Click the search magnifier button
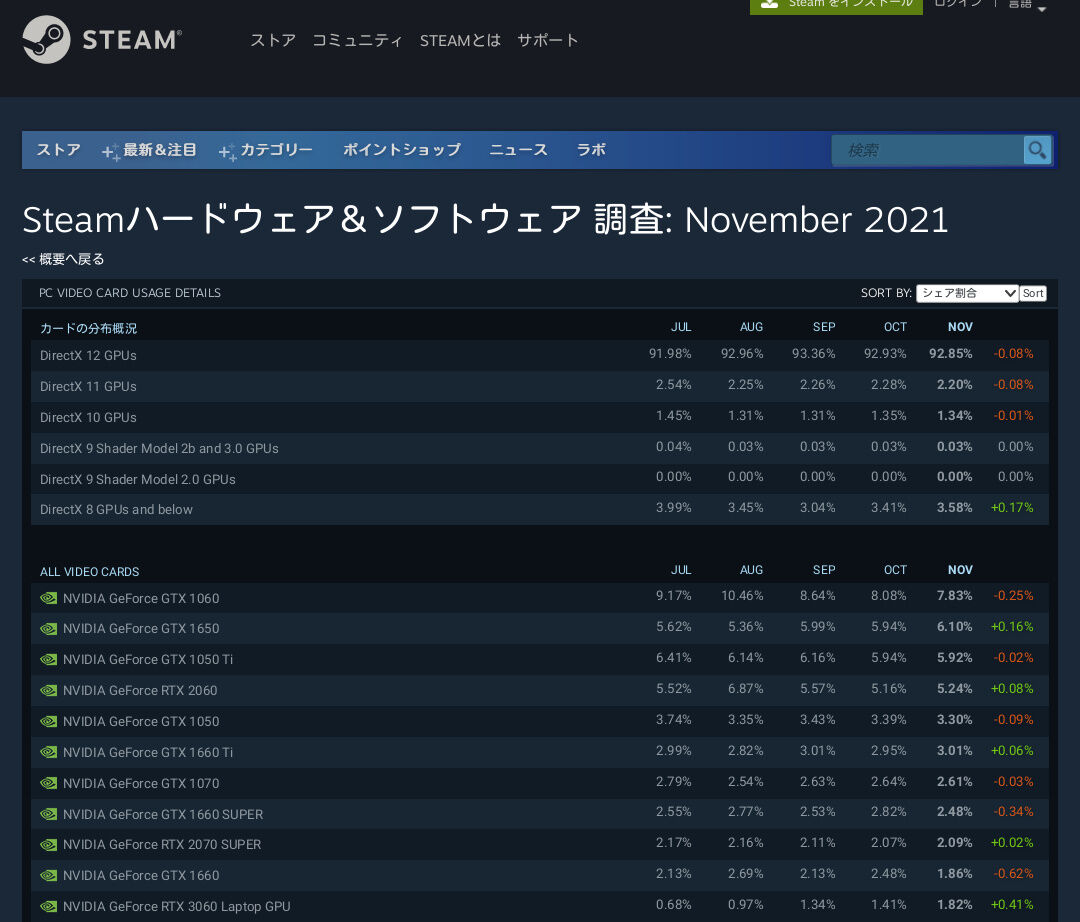 coord(1037,149)
